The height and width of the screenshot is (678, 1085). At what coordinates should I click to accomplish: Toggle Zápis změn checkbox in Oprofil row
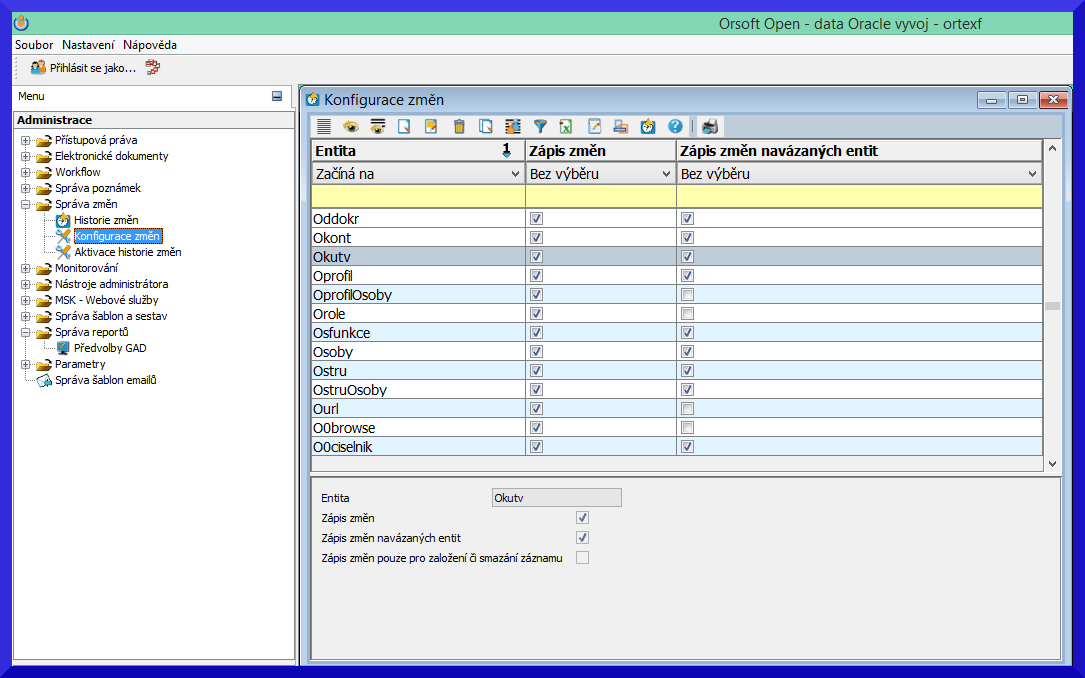[537, 276]
